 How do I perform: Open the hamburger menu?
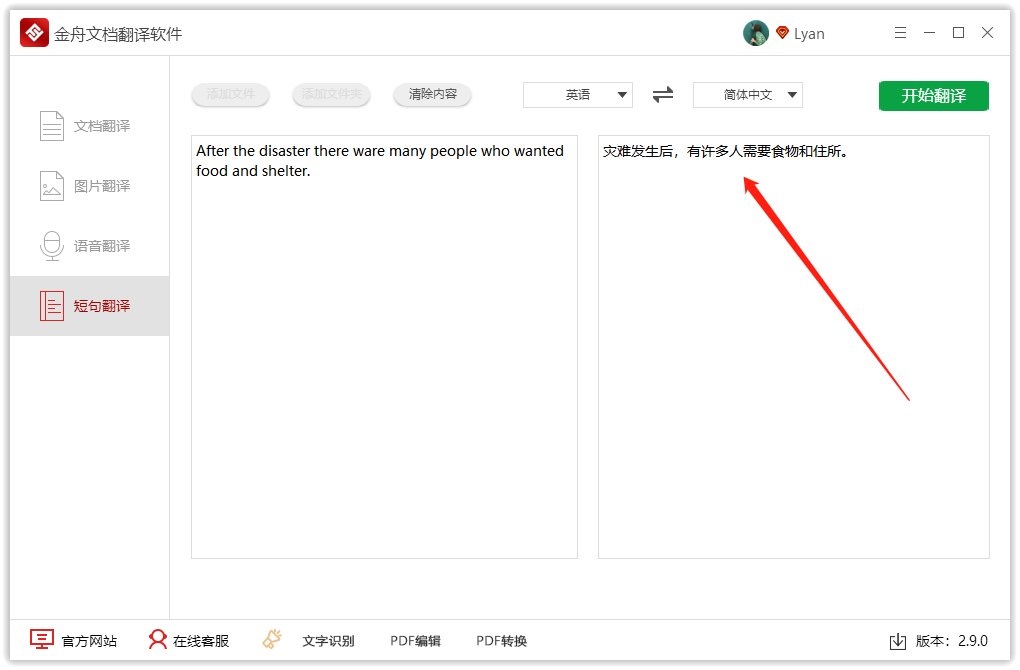click(899, 32)
